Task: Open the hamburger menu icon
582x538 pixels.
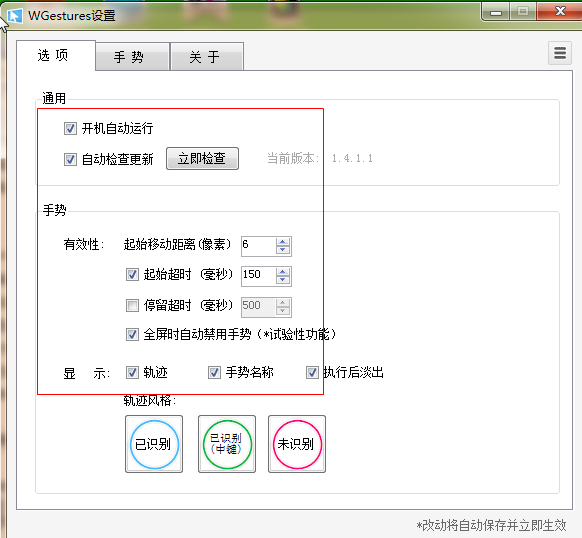Action: (560, 53)
